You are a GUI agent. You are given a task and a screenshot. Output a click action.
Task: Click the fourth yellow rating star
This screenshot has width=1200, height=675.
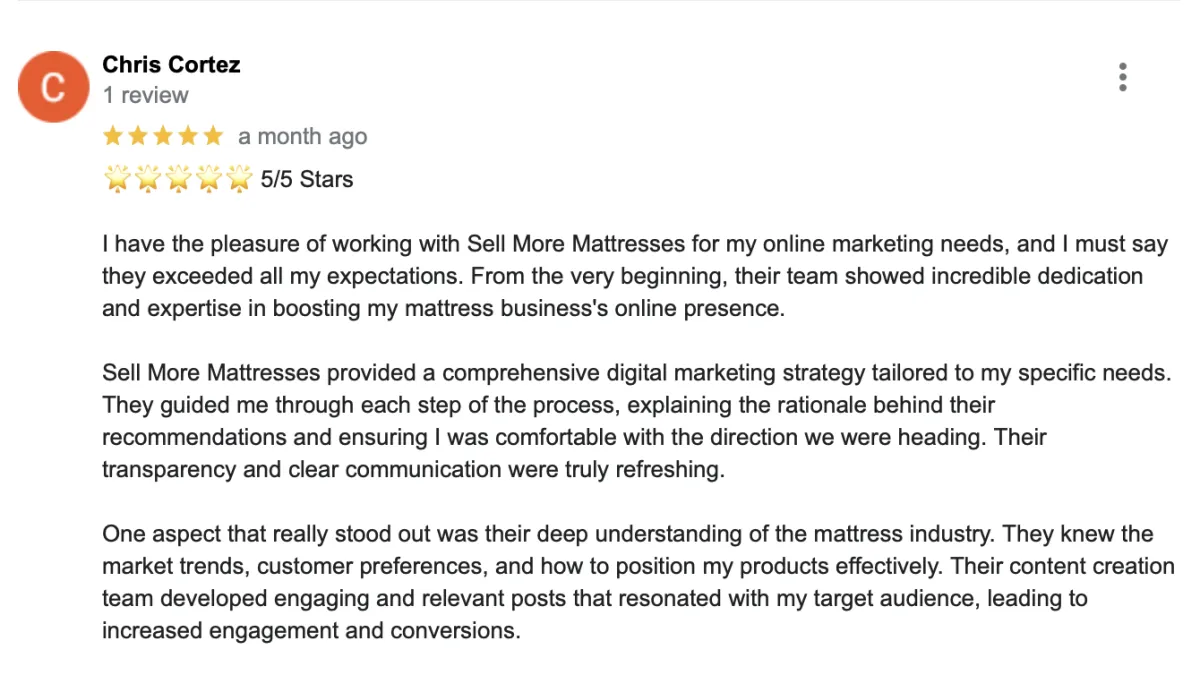pyautogui.click(x=188, y=136)
